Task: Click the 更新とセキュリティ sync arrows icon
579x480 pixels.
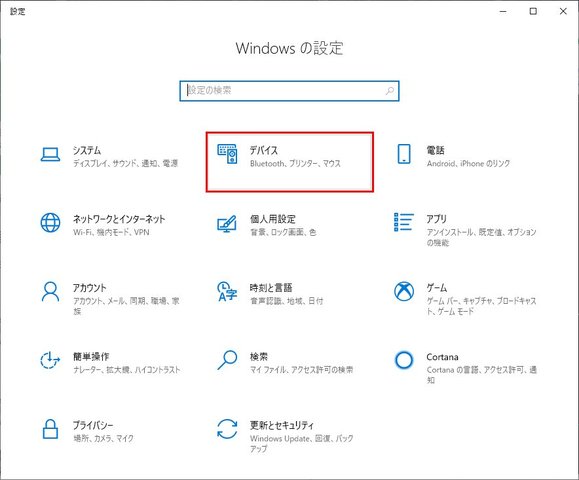Action: (227, 429)
